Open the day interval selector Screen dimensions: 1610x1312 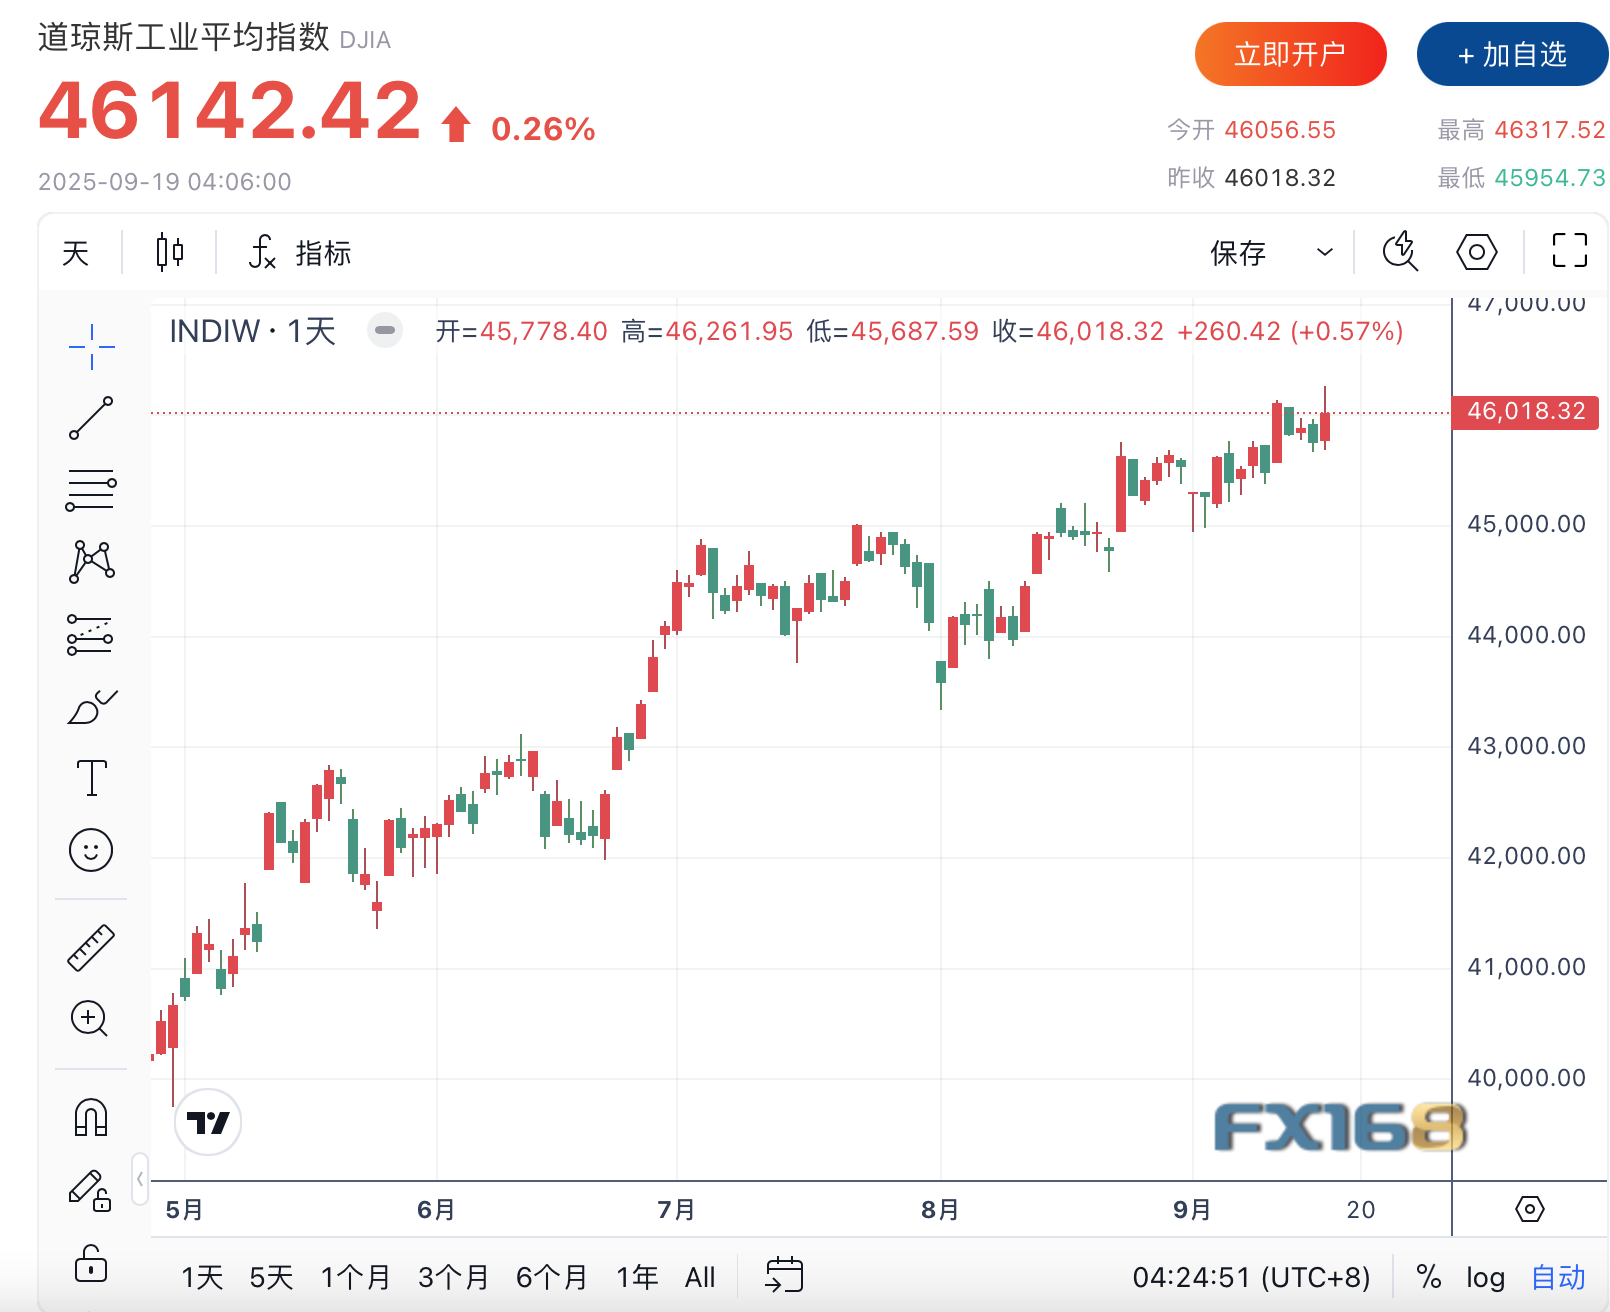click(76, 252)
